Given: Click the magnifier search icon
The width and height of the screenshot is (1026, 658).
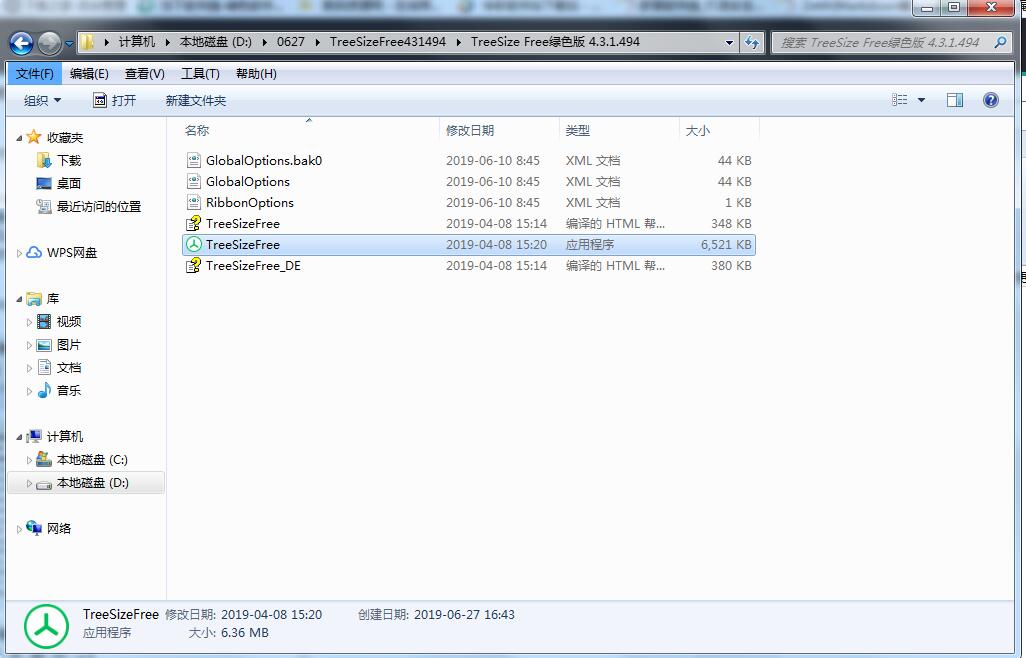Looking at the screenshot, I should [x=1000, y=43].
